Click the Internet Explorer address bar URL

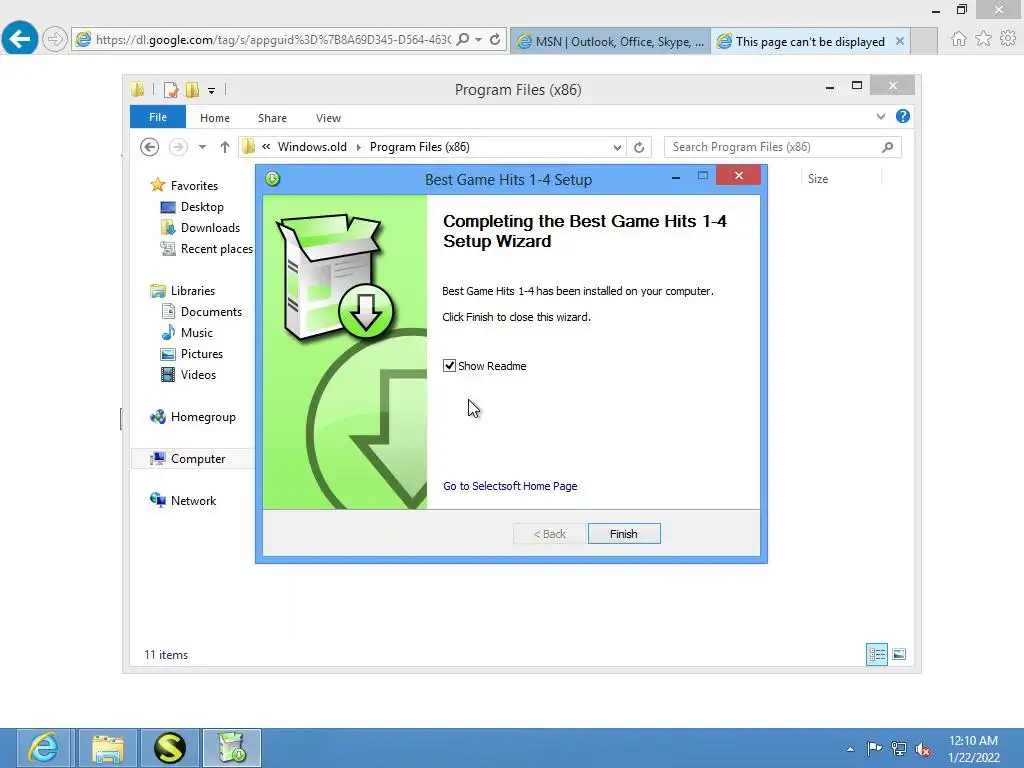point(273,40)
